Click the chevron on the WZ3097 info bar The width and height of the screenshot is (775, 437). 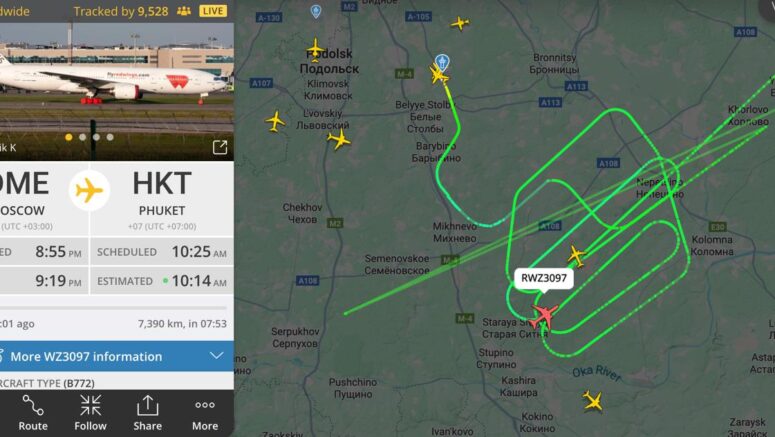pyautogui.click(x=216, y=355)
